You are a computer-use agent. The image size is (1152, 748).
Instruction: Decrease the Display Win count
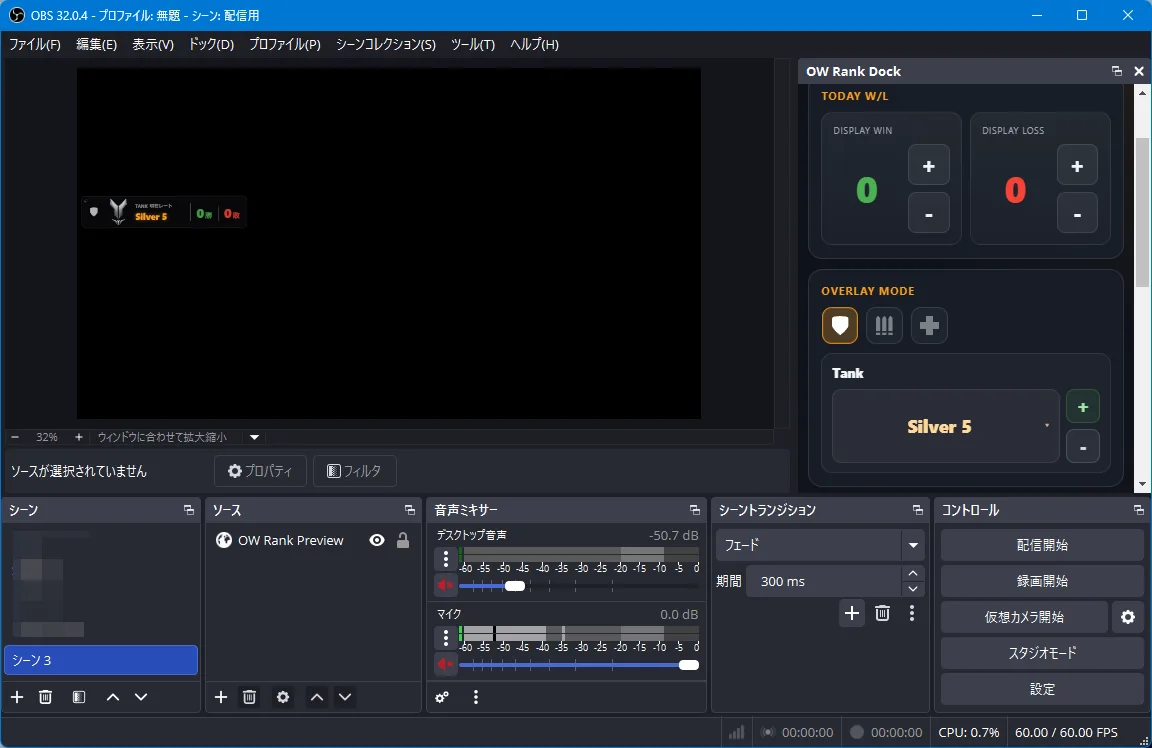pos(929,214)
